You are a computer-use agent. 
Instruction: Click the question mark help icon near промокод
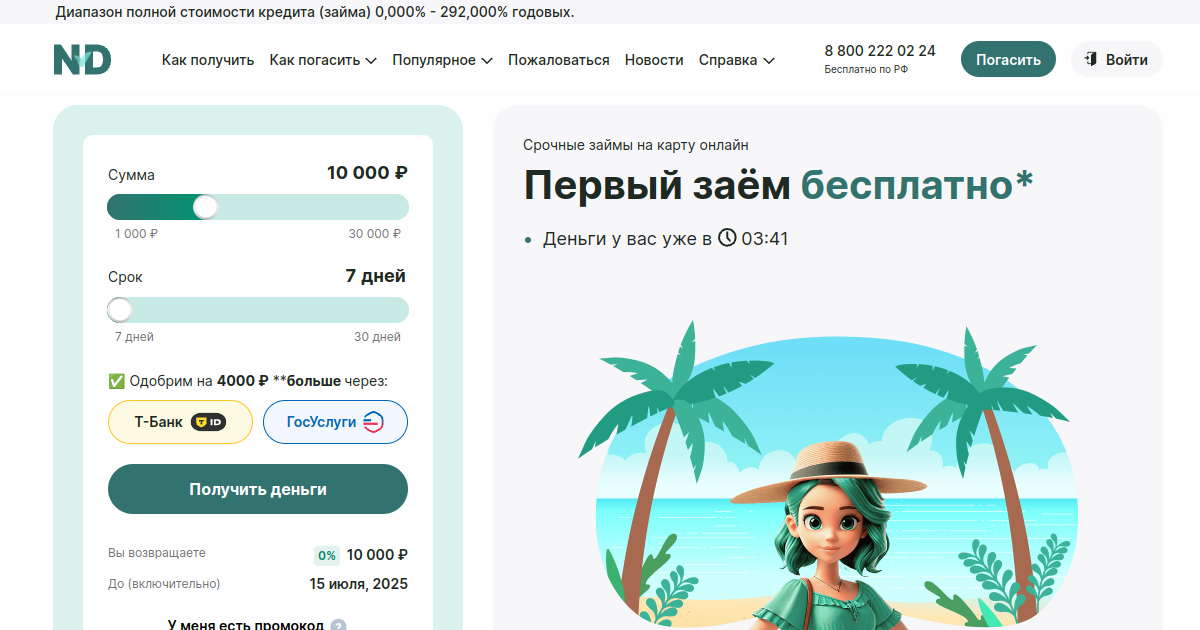click(x=338, y=626)
